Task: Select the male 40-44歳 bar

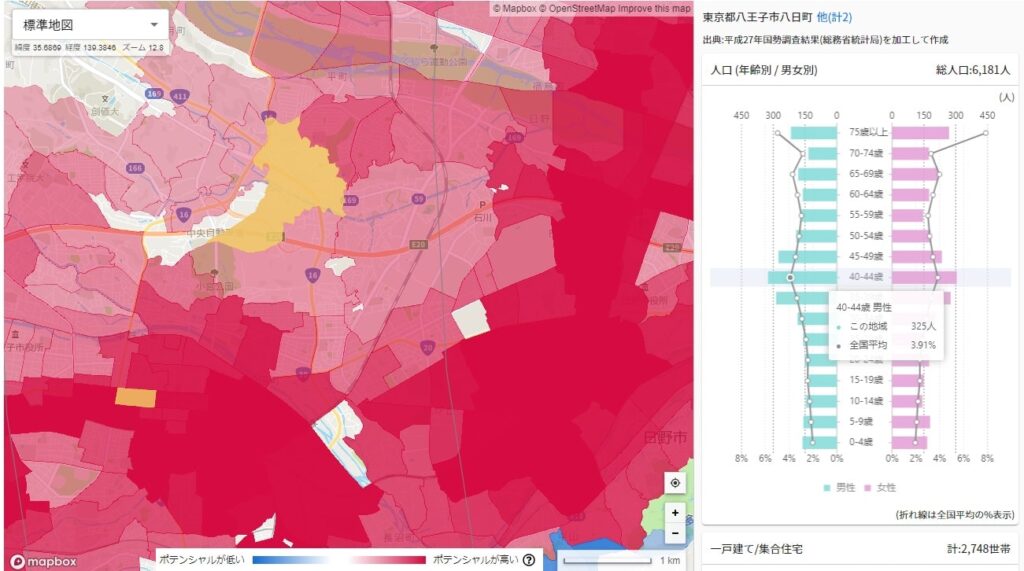Action: click(x=802, y=277)
